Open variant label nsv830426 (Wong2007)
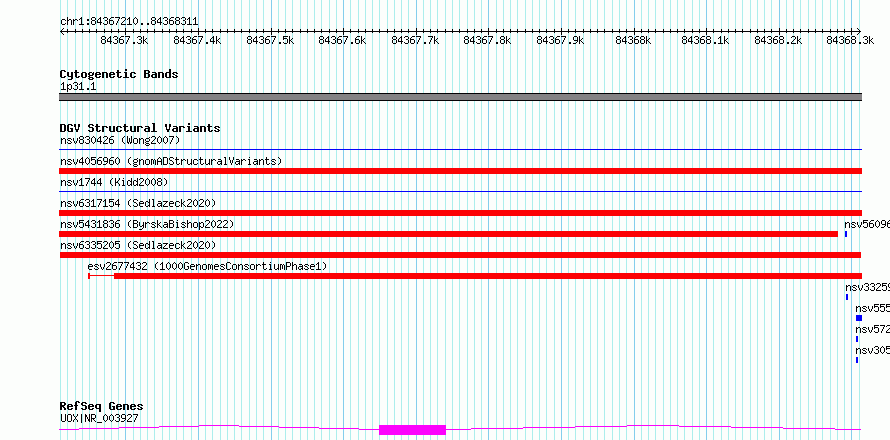 click(120, 140)
